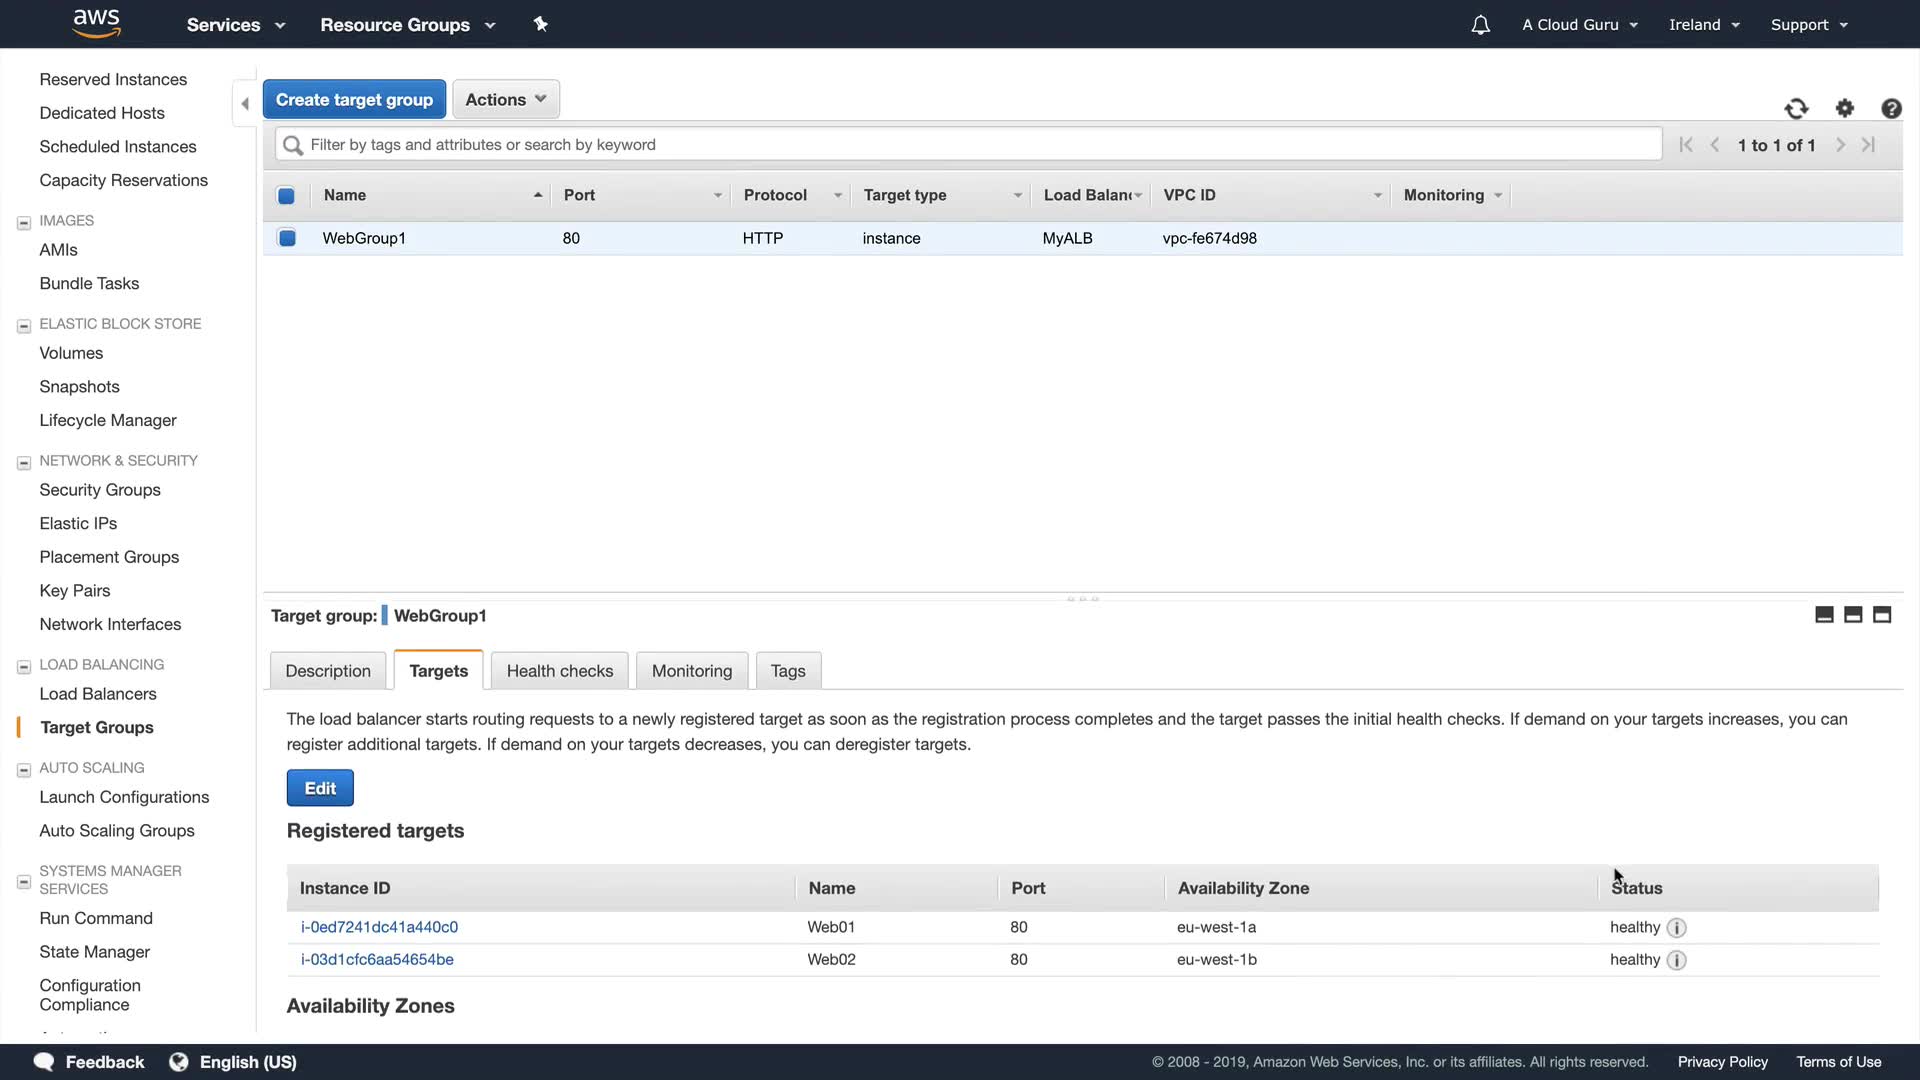The image size is (1920, 1080).
Task: Uncheck the WebGroup1 row checkbox
Action: [x=287, y=238]
